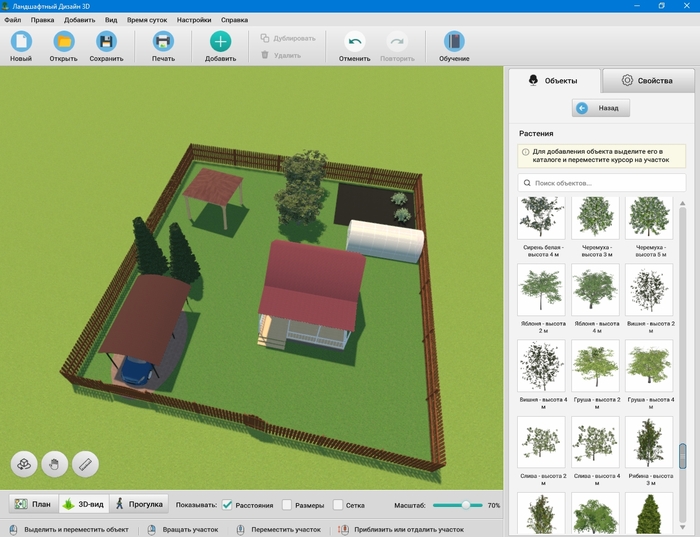This screenshot has width=700, height=537.
Task: Click catalog scrollbar down arrow
Action: [682, 527]
